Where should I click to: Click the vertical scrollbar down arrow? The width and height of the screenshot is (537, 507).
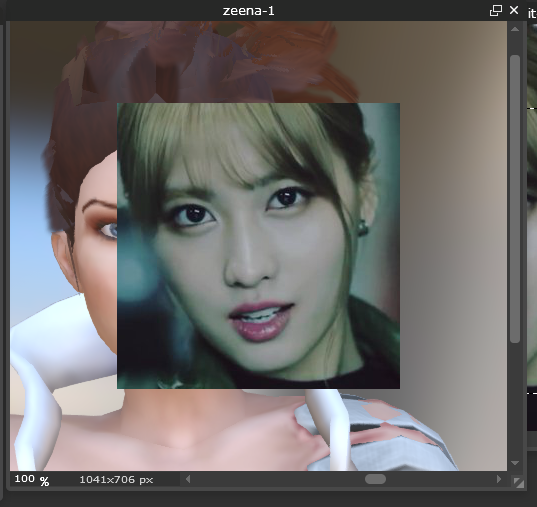point(515,463)
